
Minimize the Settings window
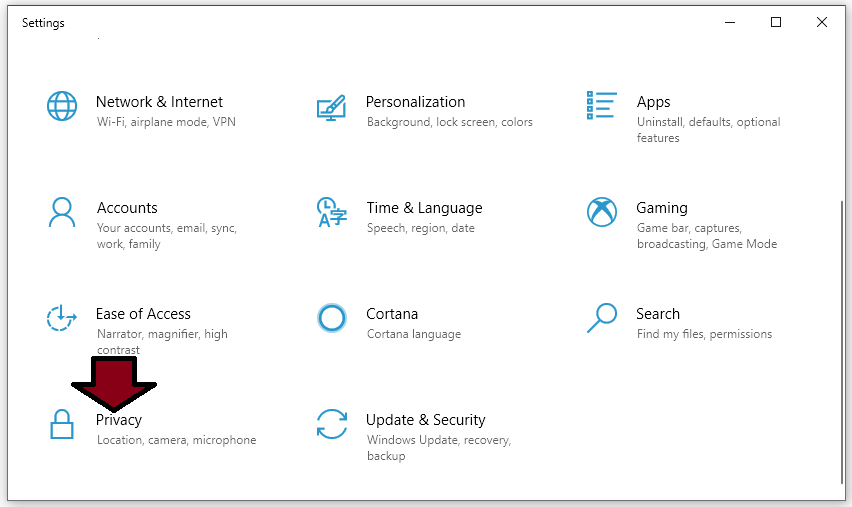pos(730,22)
